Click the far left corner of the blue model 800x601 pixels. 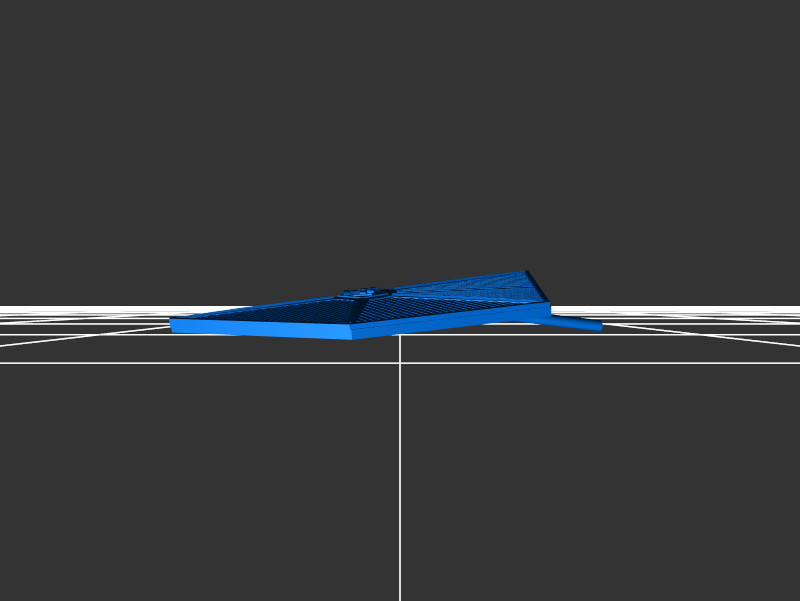173,324
